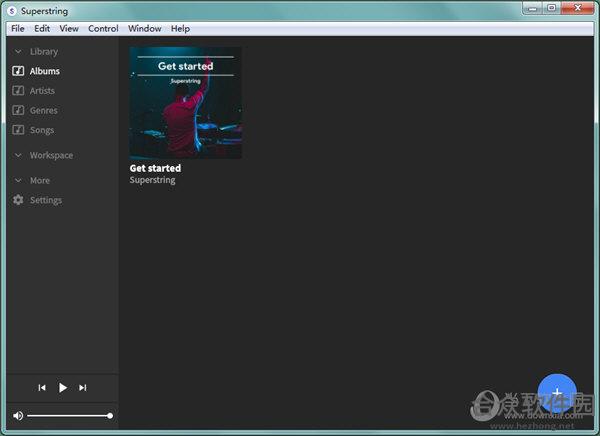This screenshot has width=600, height=436.
Task: Go to the Artists label
Action: pyautogui.click(x=42, y=91)
